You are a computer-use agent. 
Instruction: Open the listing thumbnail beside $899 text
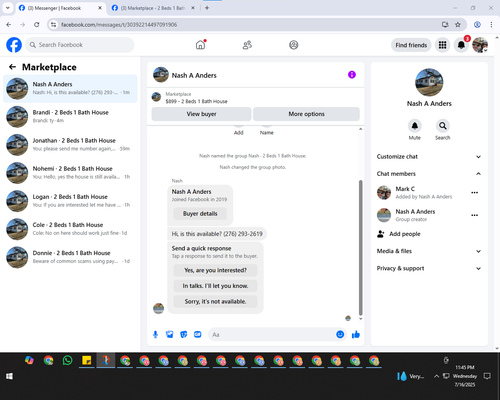pos(156,97)
